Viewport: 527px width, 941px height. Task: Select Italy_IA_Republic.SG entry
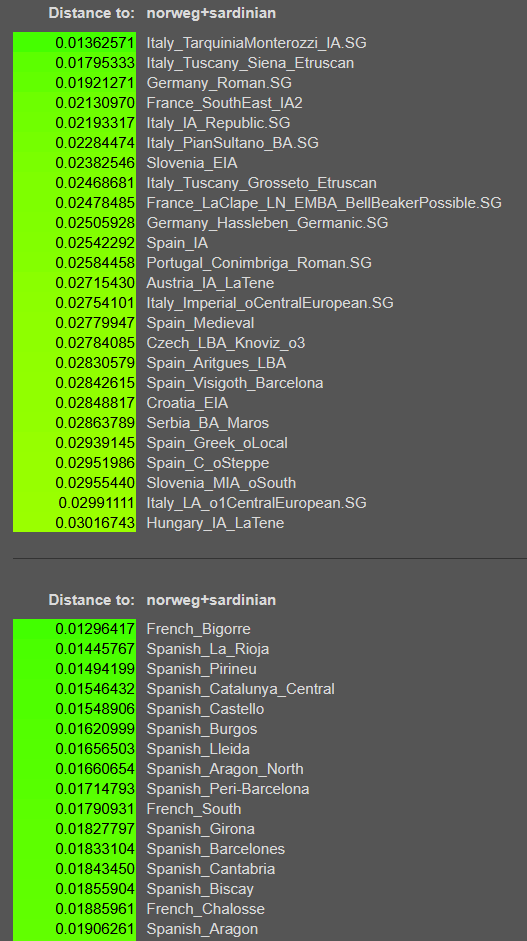click(x=218, y=122)
